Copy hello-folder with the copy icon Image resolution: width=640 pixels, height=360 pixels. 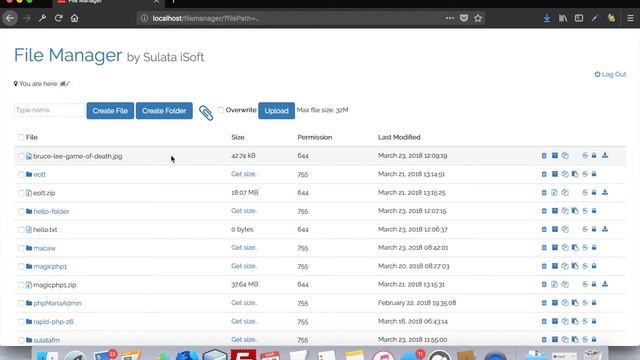tap(565, 211)
